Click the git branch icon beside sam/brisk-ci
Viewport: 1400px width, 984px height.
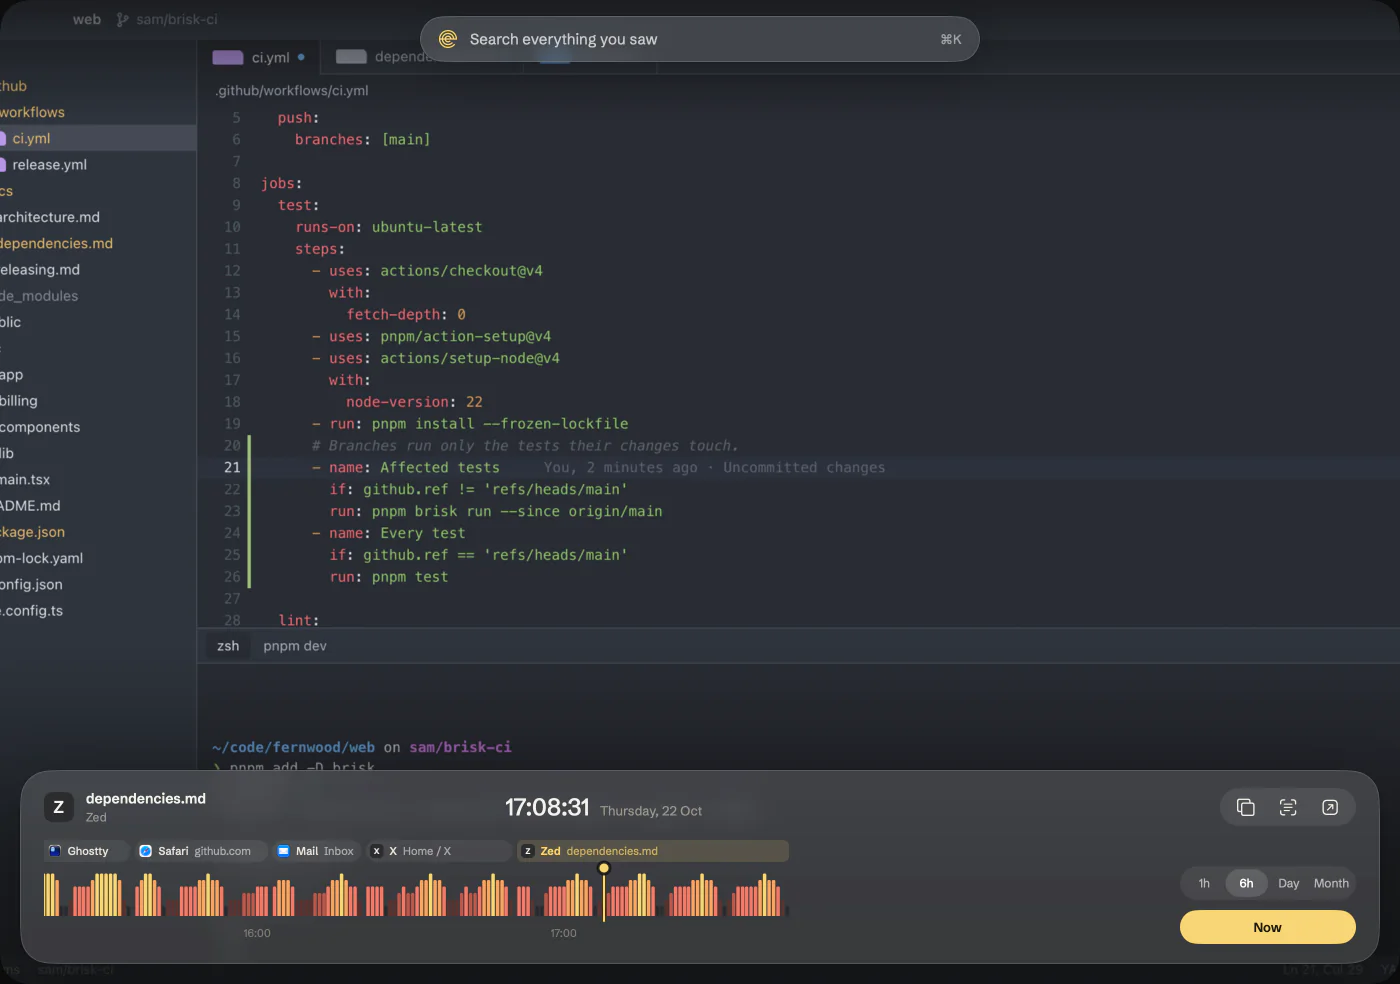pos(122,19)
